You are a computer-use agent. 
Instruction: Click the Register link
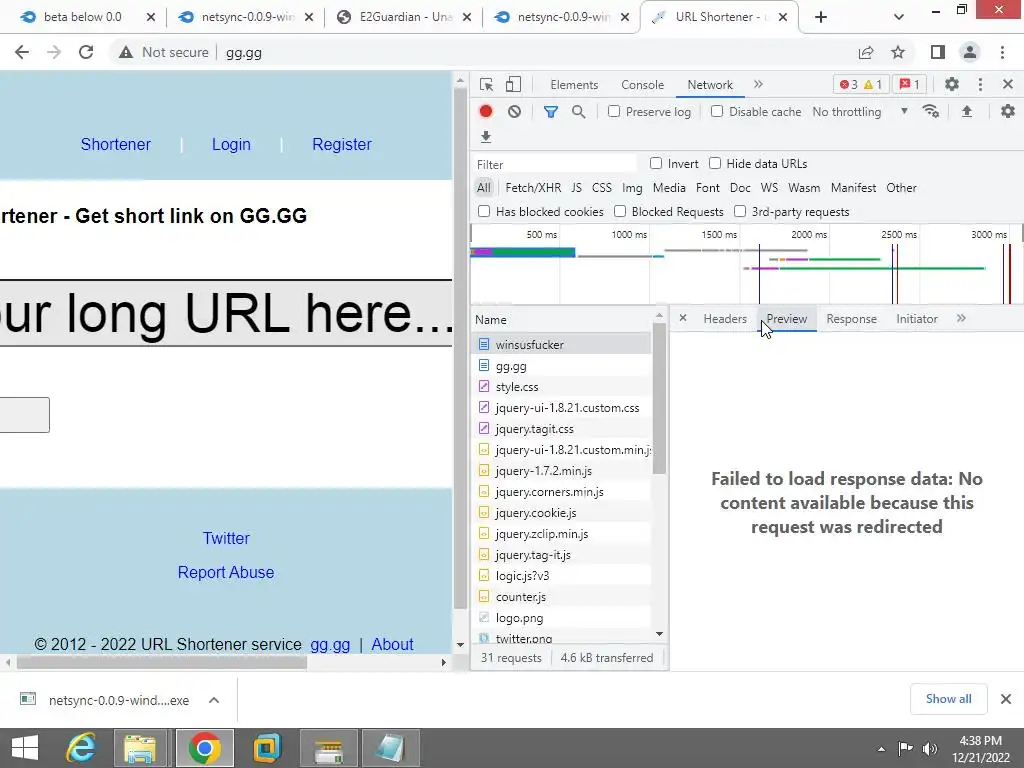tap(342, 144)
